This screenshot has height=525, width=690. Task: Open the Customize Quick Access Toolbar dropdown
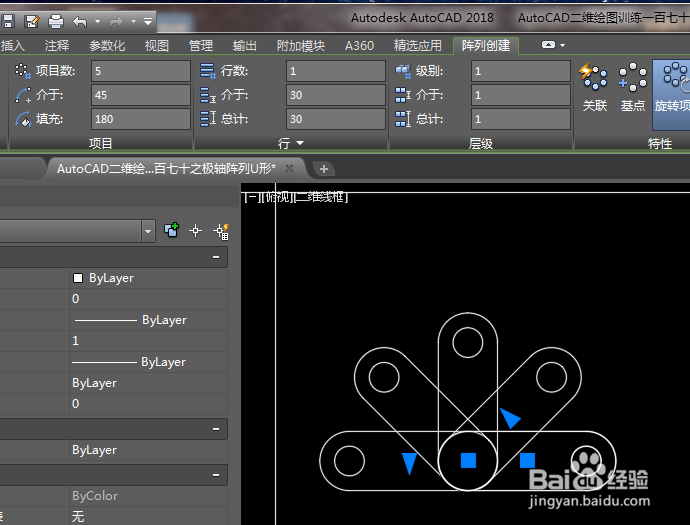[148, 21]
